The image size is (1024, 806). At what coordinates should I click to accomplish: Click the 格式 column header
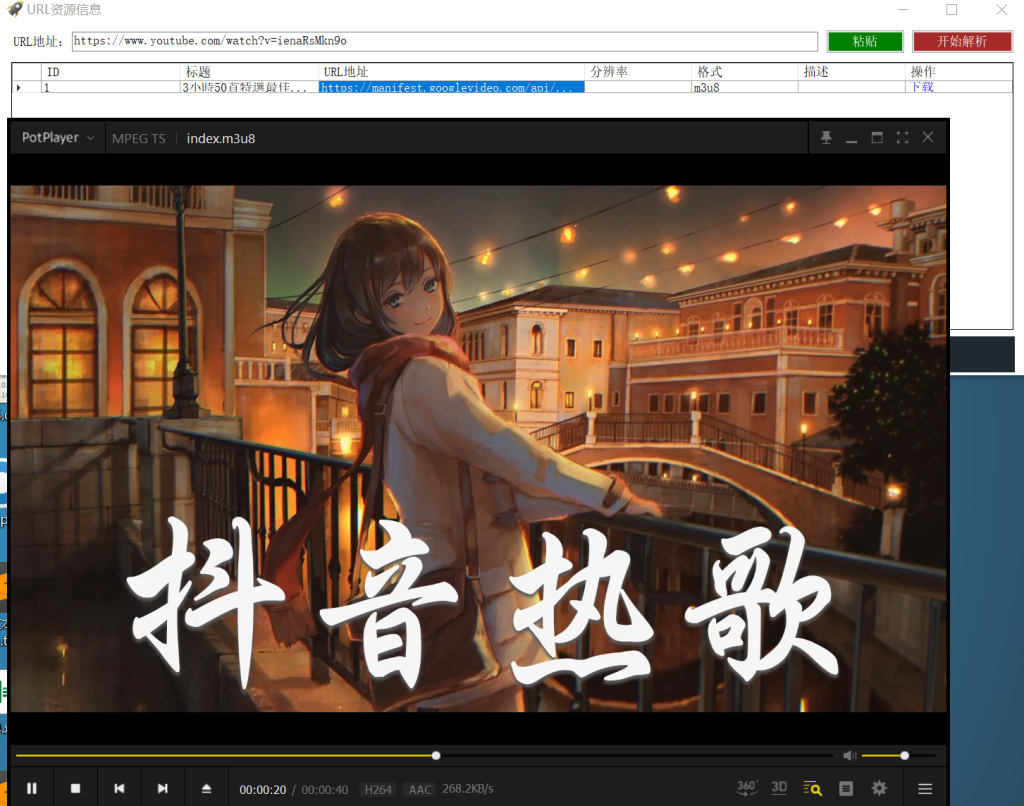click(x=744, y=72)
